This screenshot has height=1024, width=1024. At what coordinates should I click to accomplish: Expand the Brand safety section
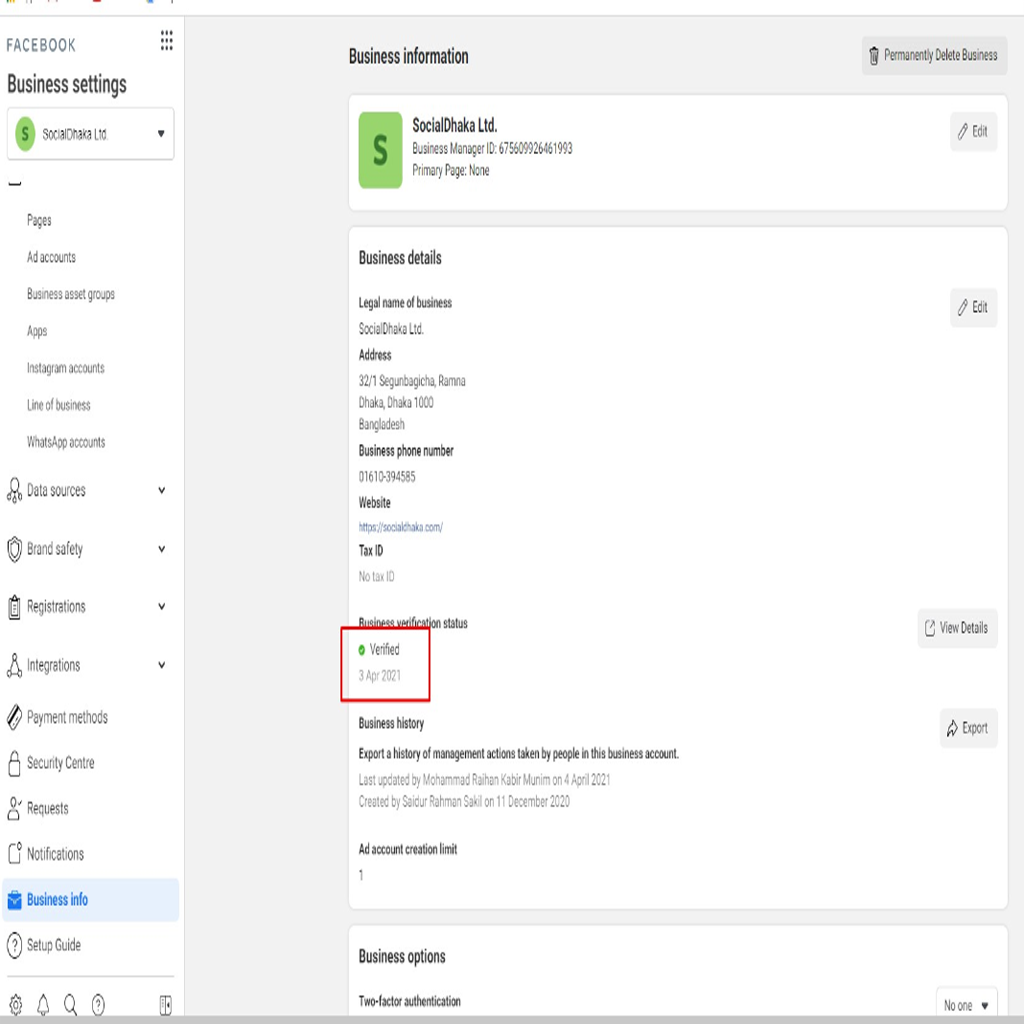pos(161,549)
